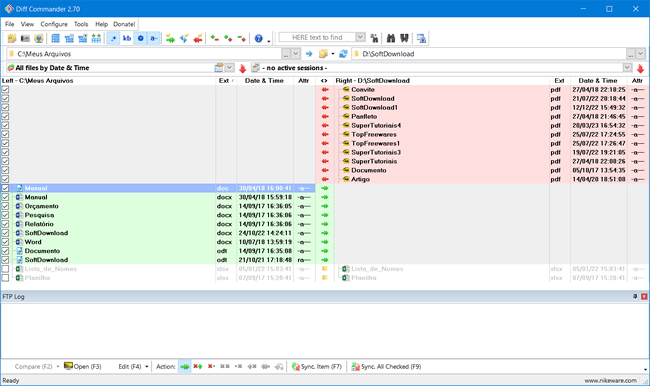Click the sessions document icon
This screenshot has height=386, width=650.
[x=255, y=68]
